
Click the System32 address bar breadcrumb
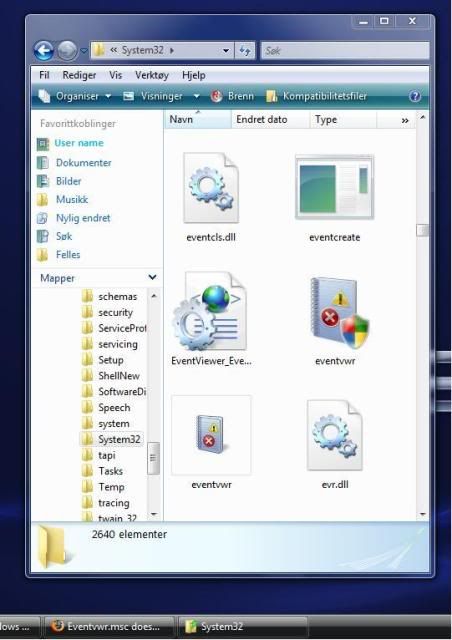click(142, 51)
